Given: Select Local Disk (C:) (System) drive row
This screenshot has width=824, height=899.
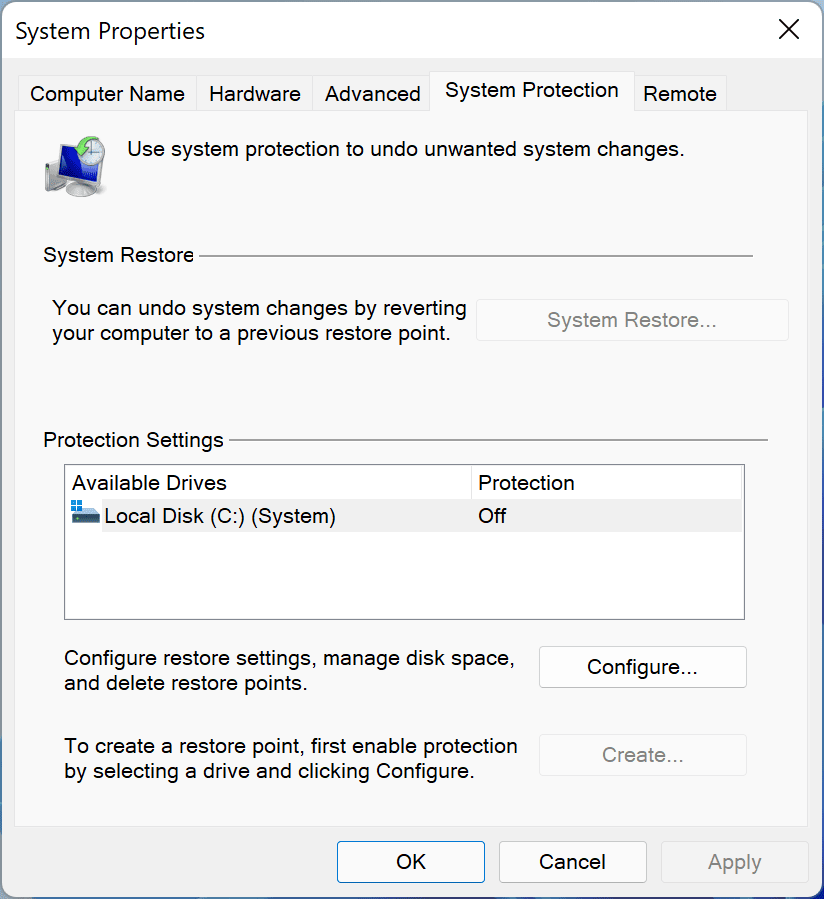Looking at the screenshot, I should tap(405, 515).
